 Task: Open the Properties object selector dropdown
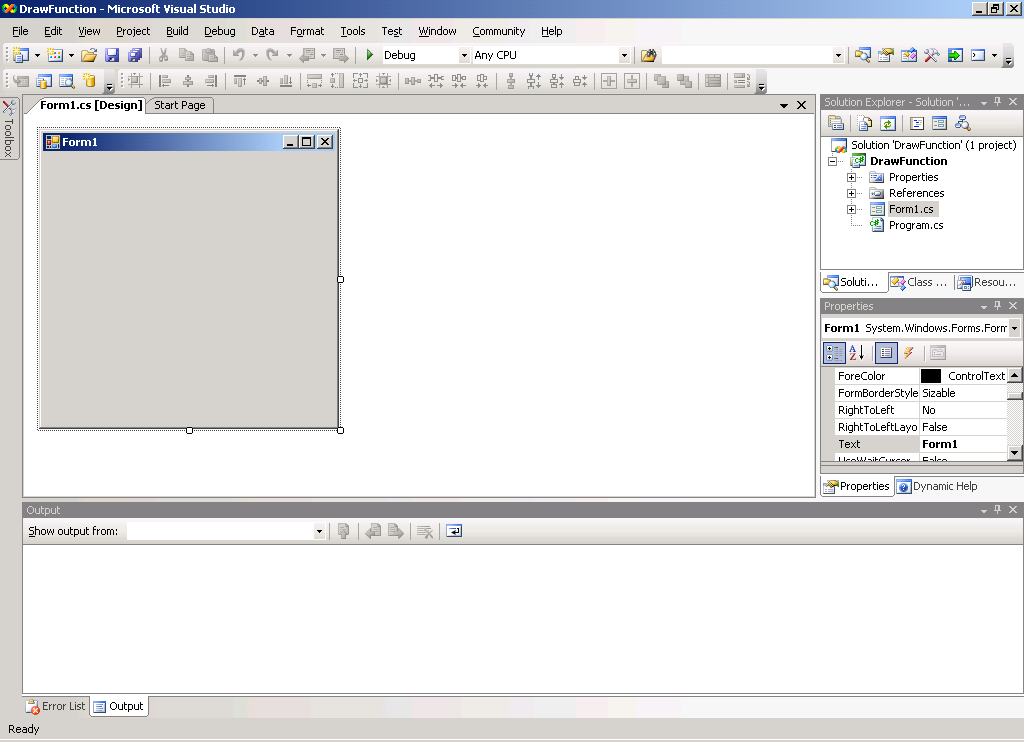click(x=1014, y=328)
